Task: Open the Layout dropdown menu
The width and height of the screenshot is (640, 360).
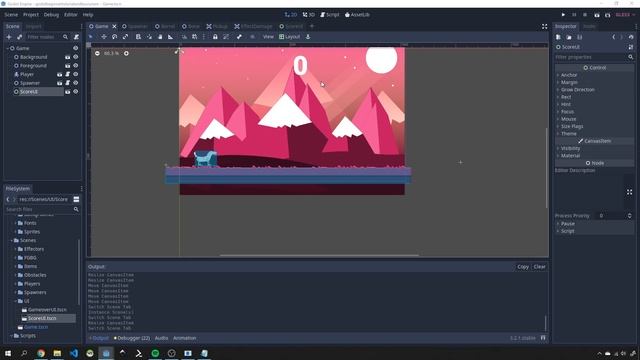Action: (x=289, y=37)
